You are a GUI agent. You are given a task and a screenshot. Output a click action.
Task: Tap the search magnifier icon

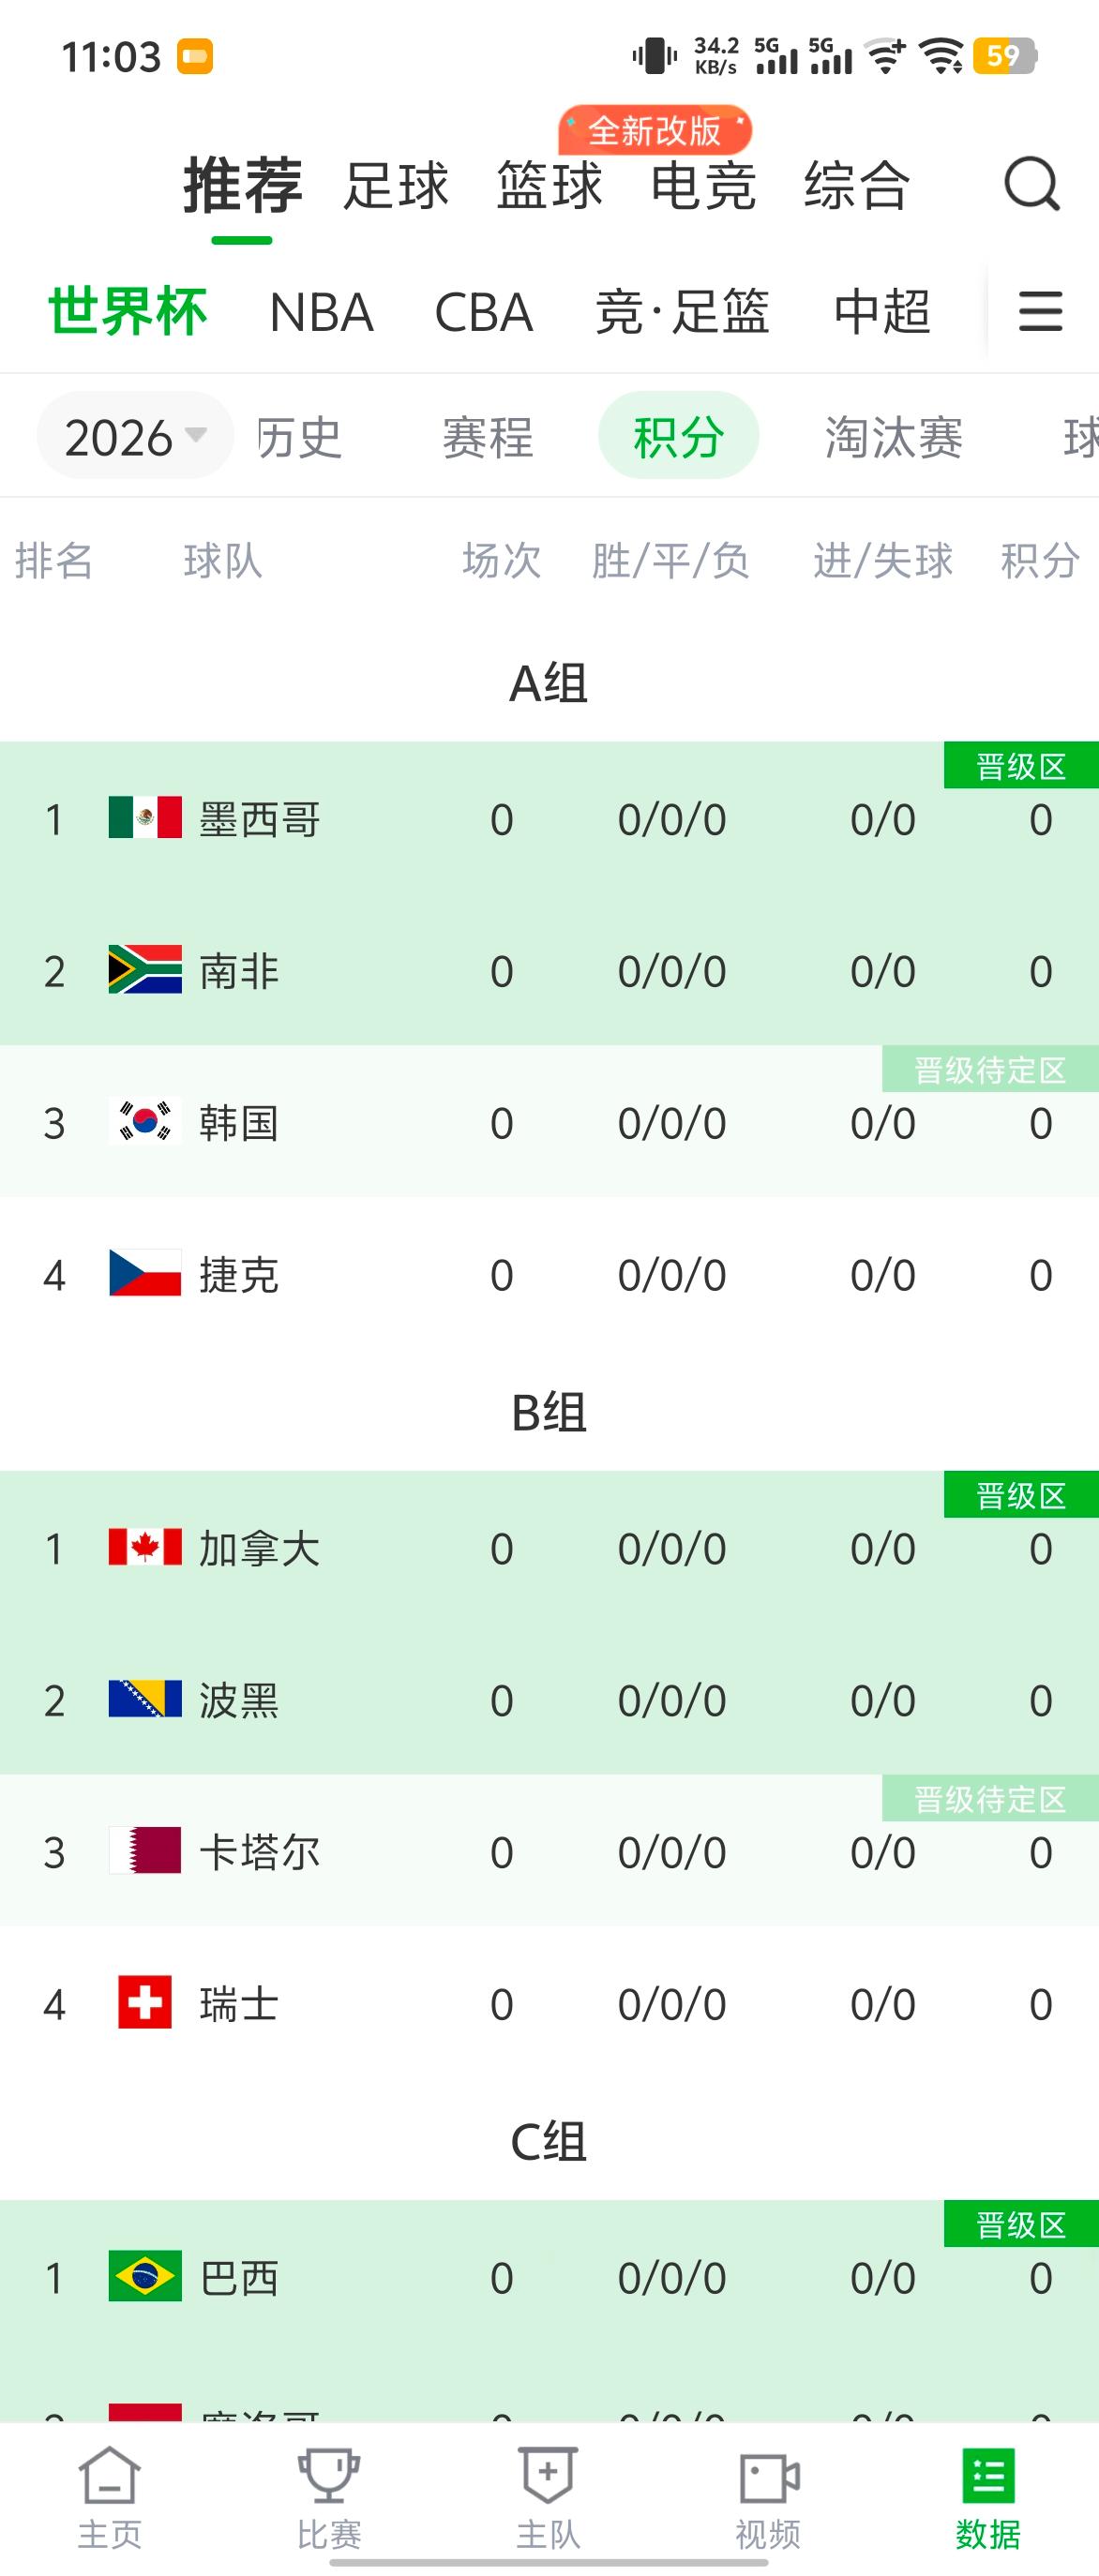(1032, 184)
